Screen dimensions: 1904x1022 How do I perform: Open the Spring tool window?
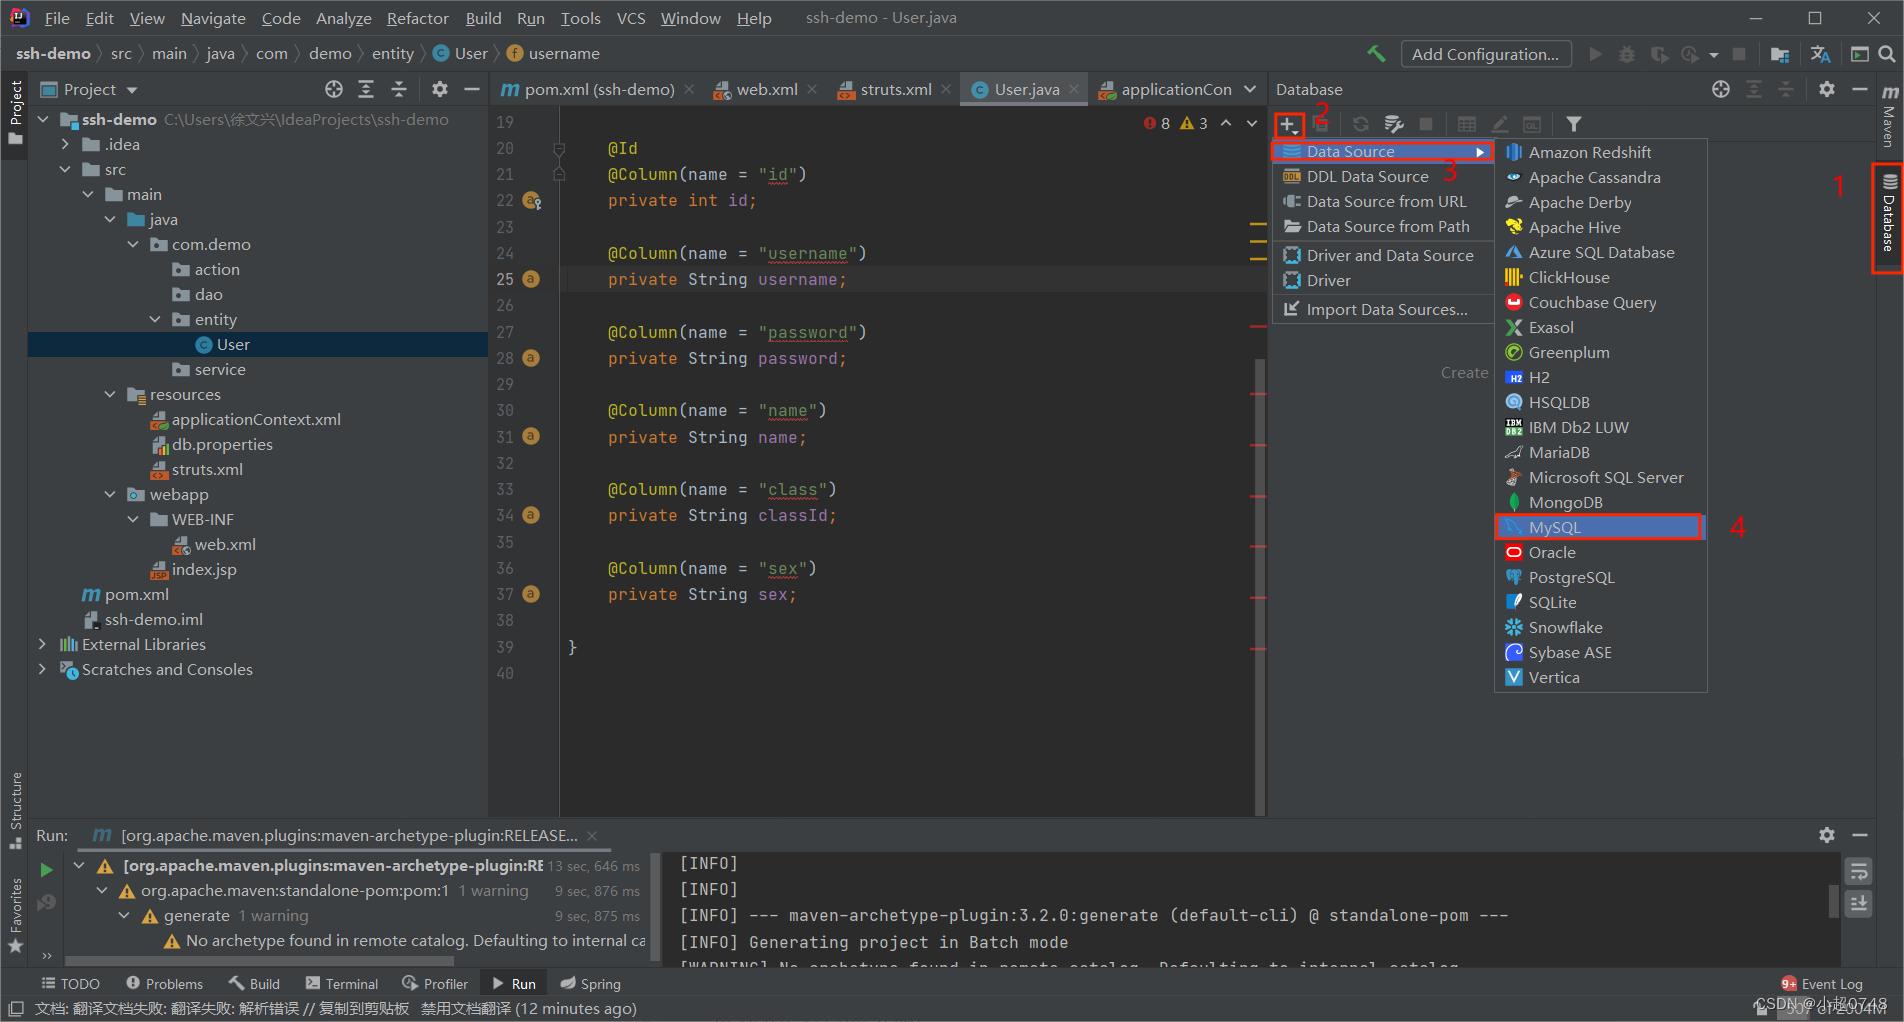[591, 984]
